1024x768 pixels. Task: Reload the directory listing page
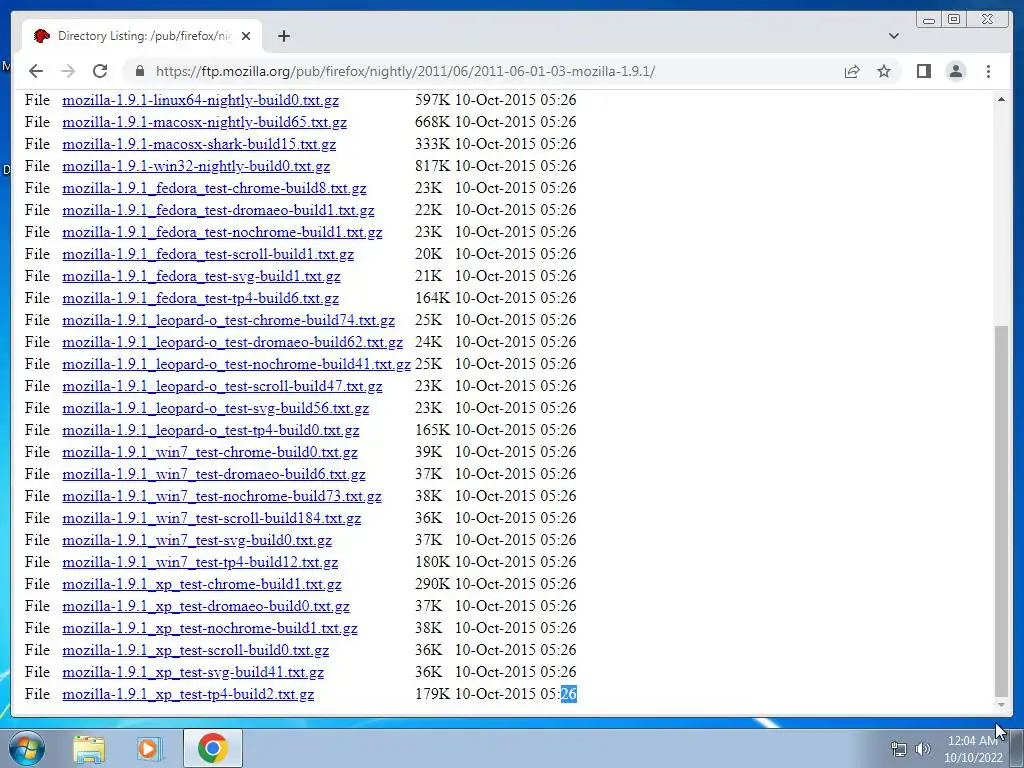(x=100, y=71)
